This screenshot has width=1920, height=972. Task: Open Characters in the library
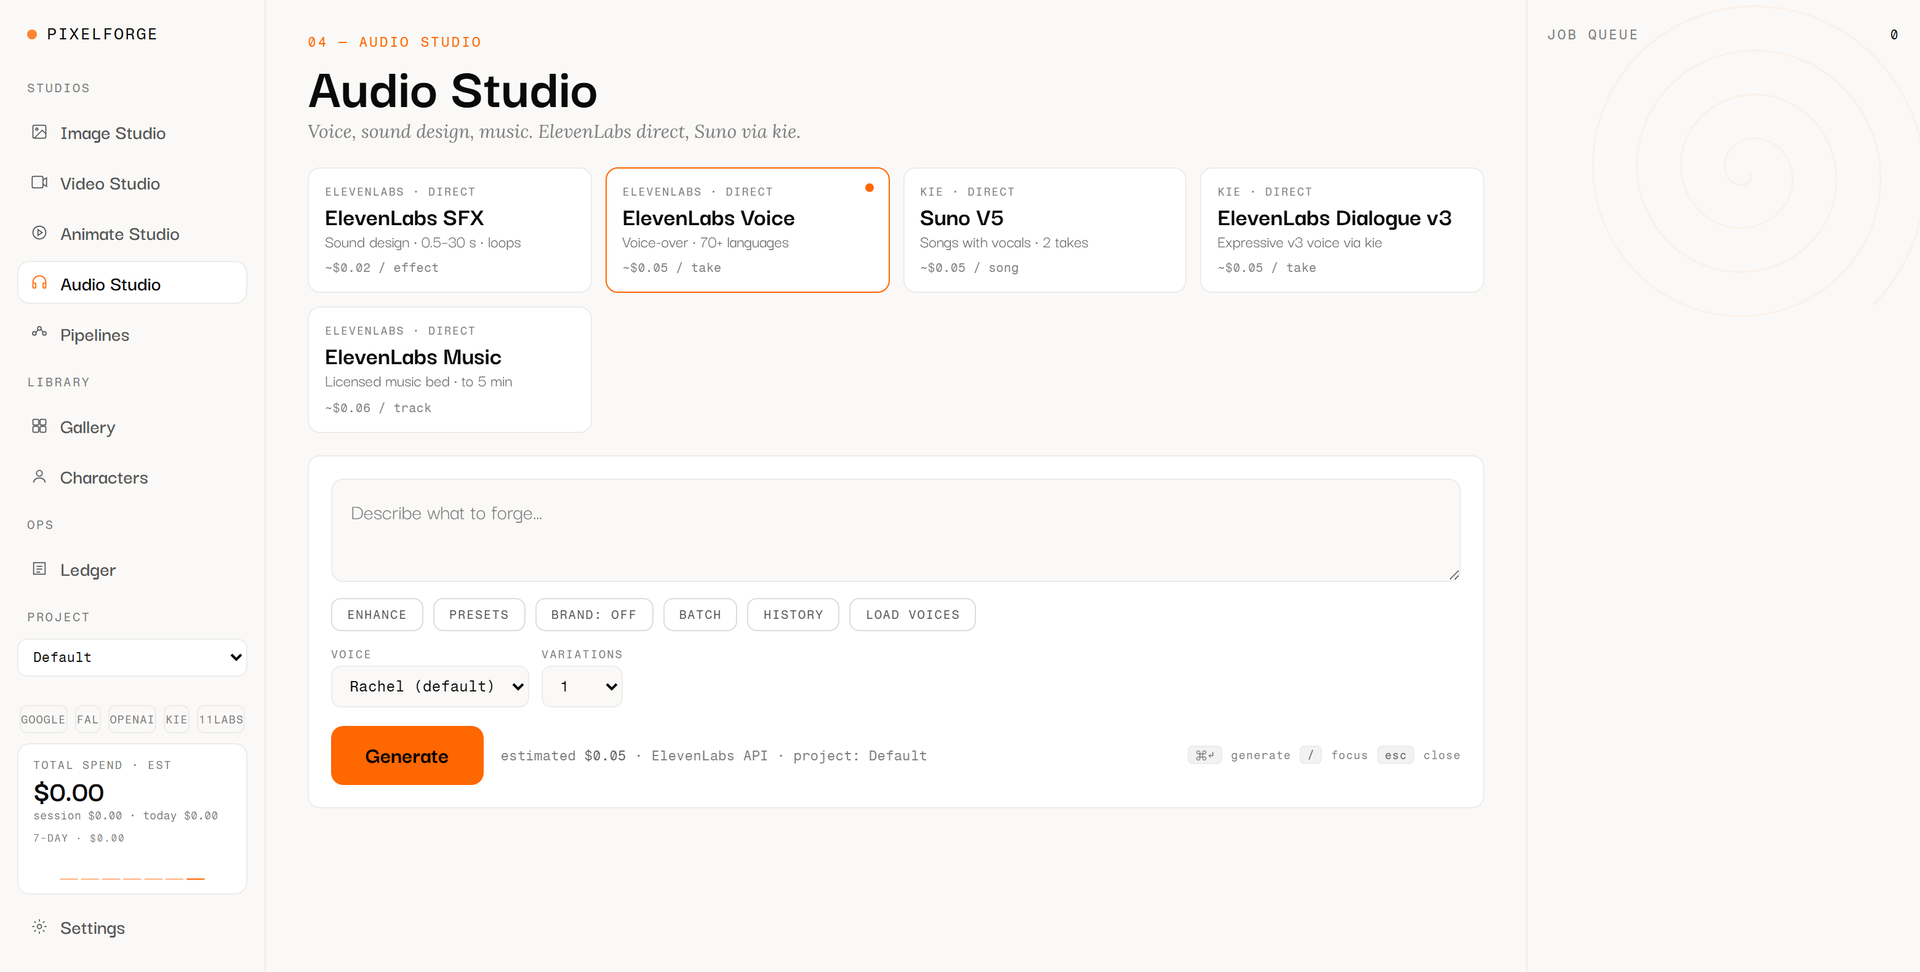tap(132, 478)
